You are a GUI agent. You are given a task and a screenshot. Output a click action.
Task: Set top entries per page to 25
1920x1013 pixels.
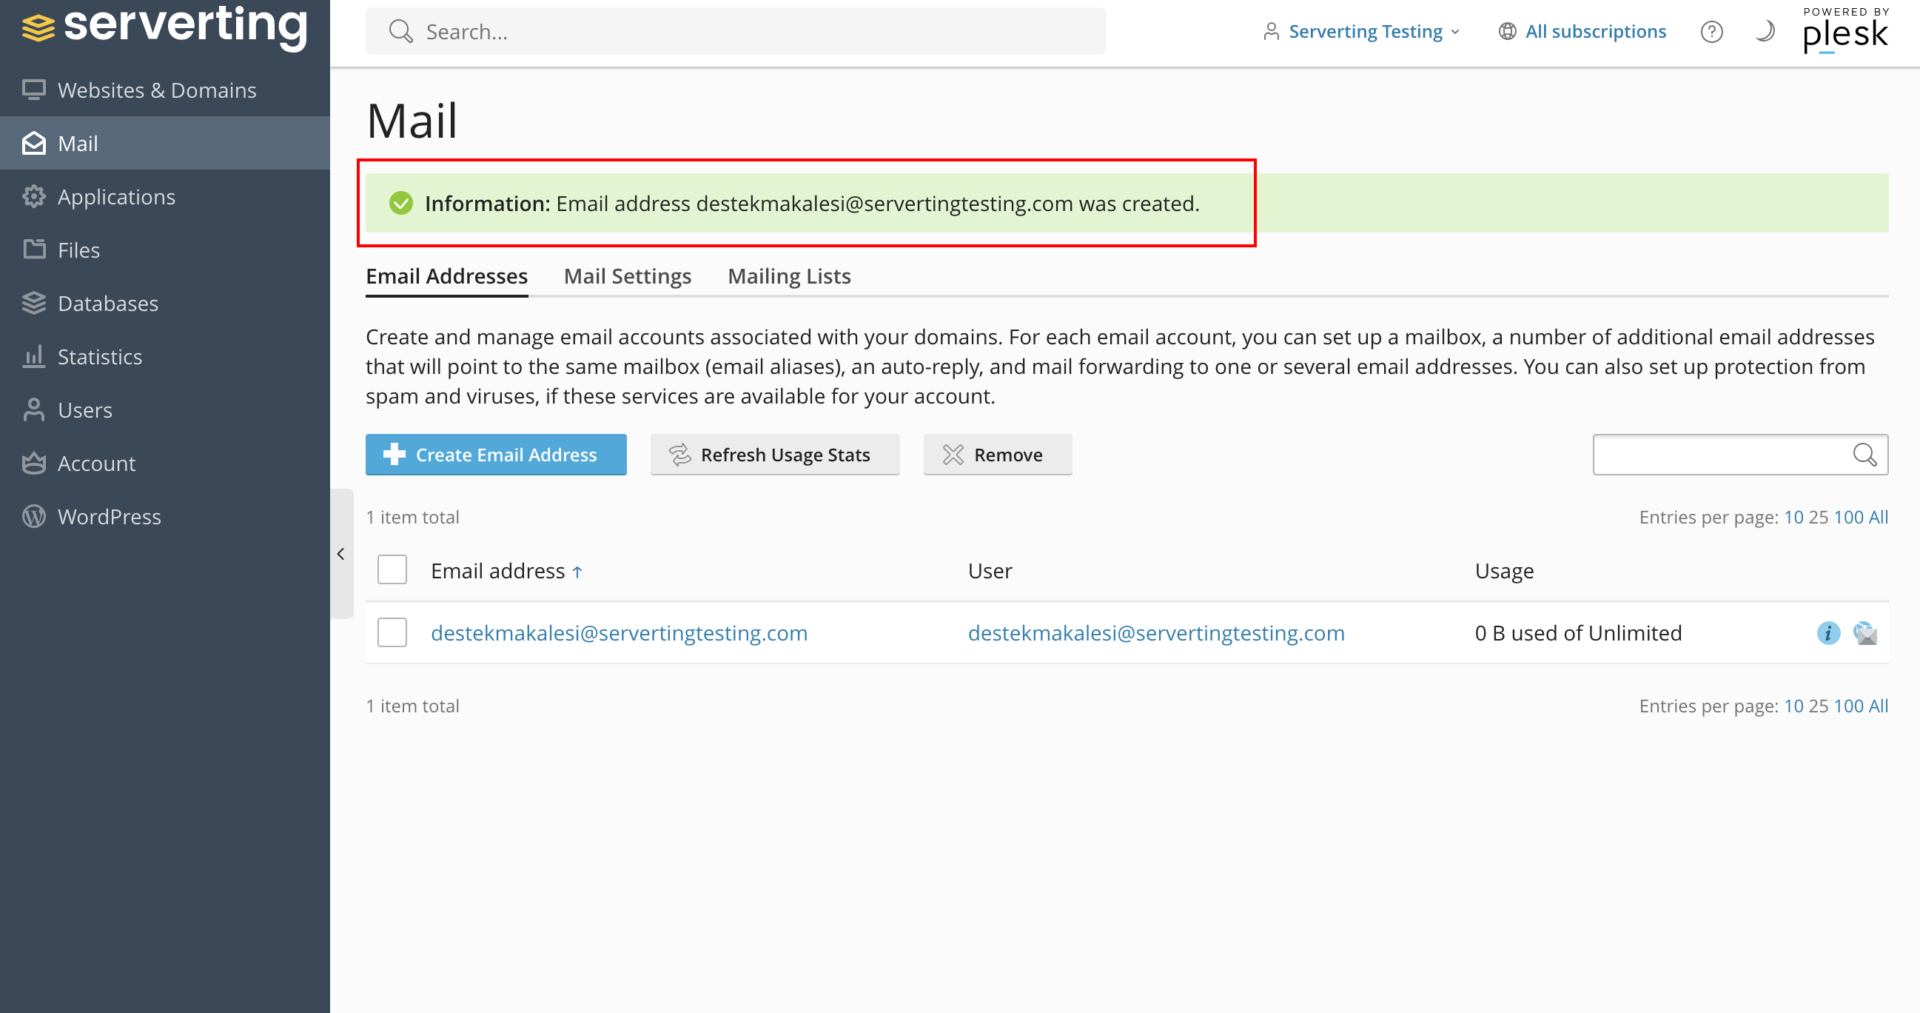[x=1818, y=518]
